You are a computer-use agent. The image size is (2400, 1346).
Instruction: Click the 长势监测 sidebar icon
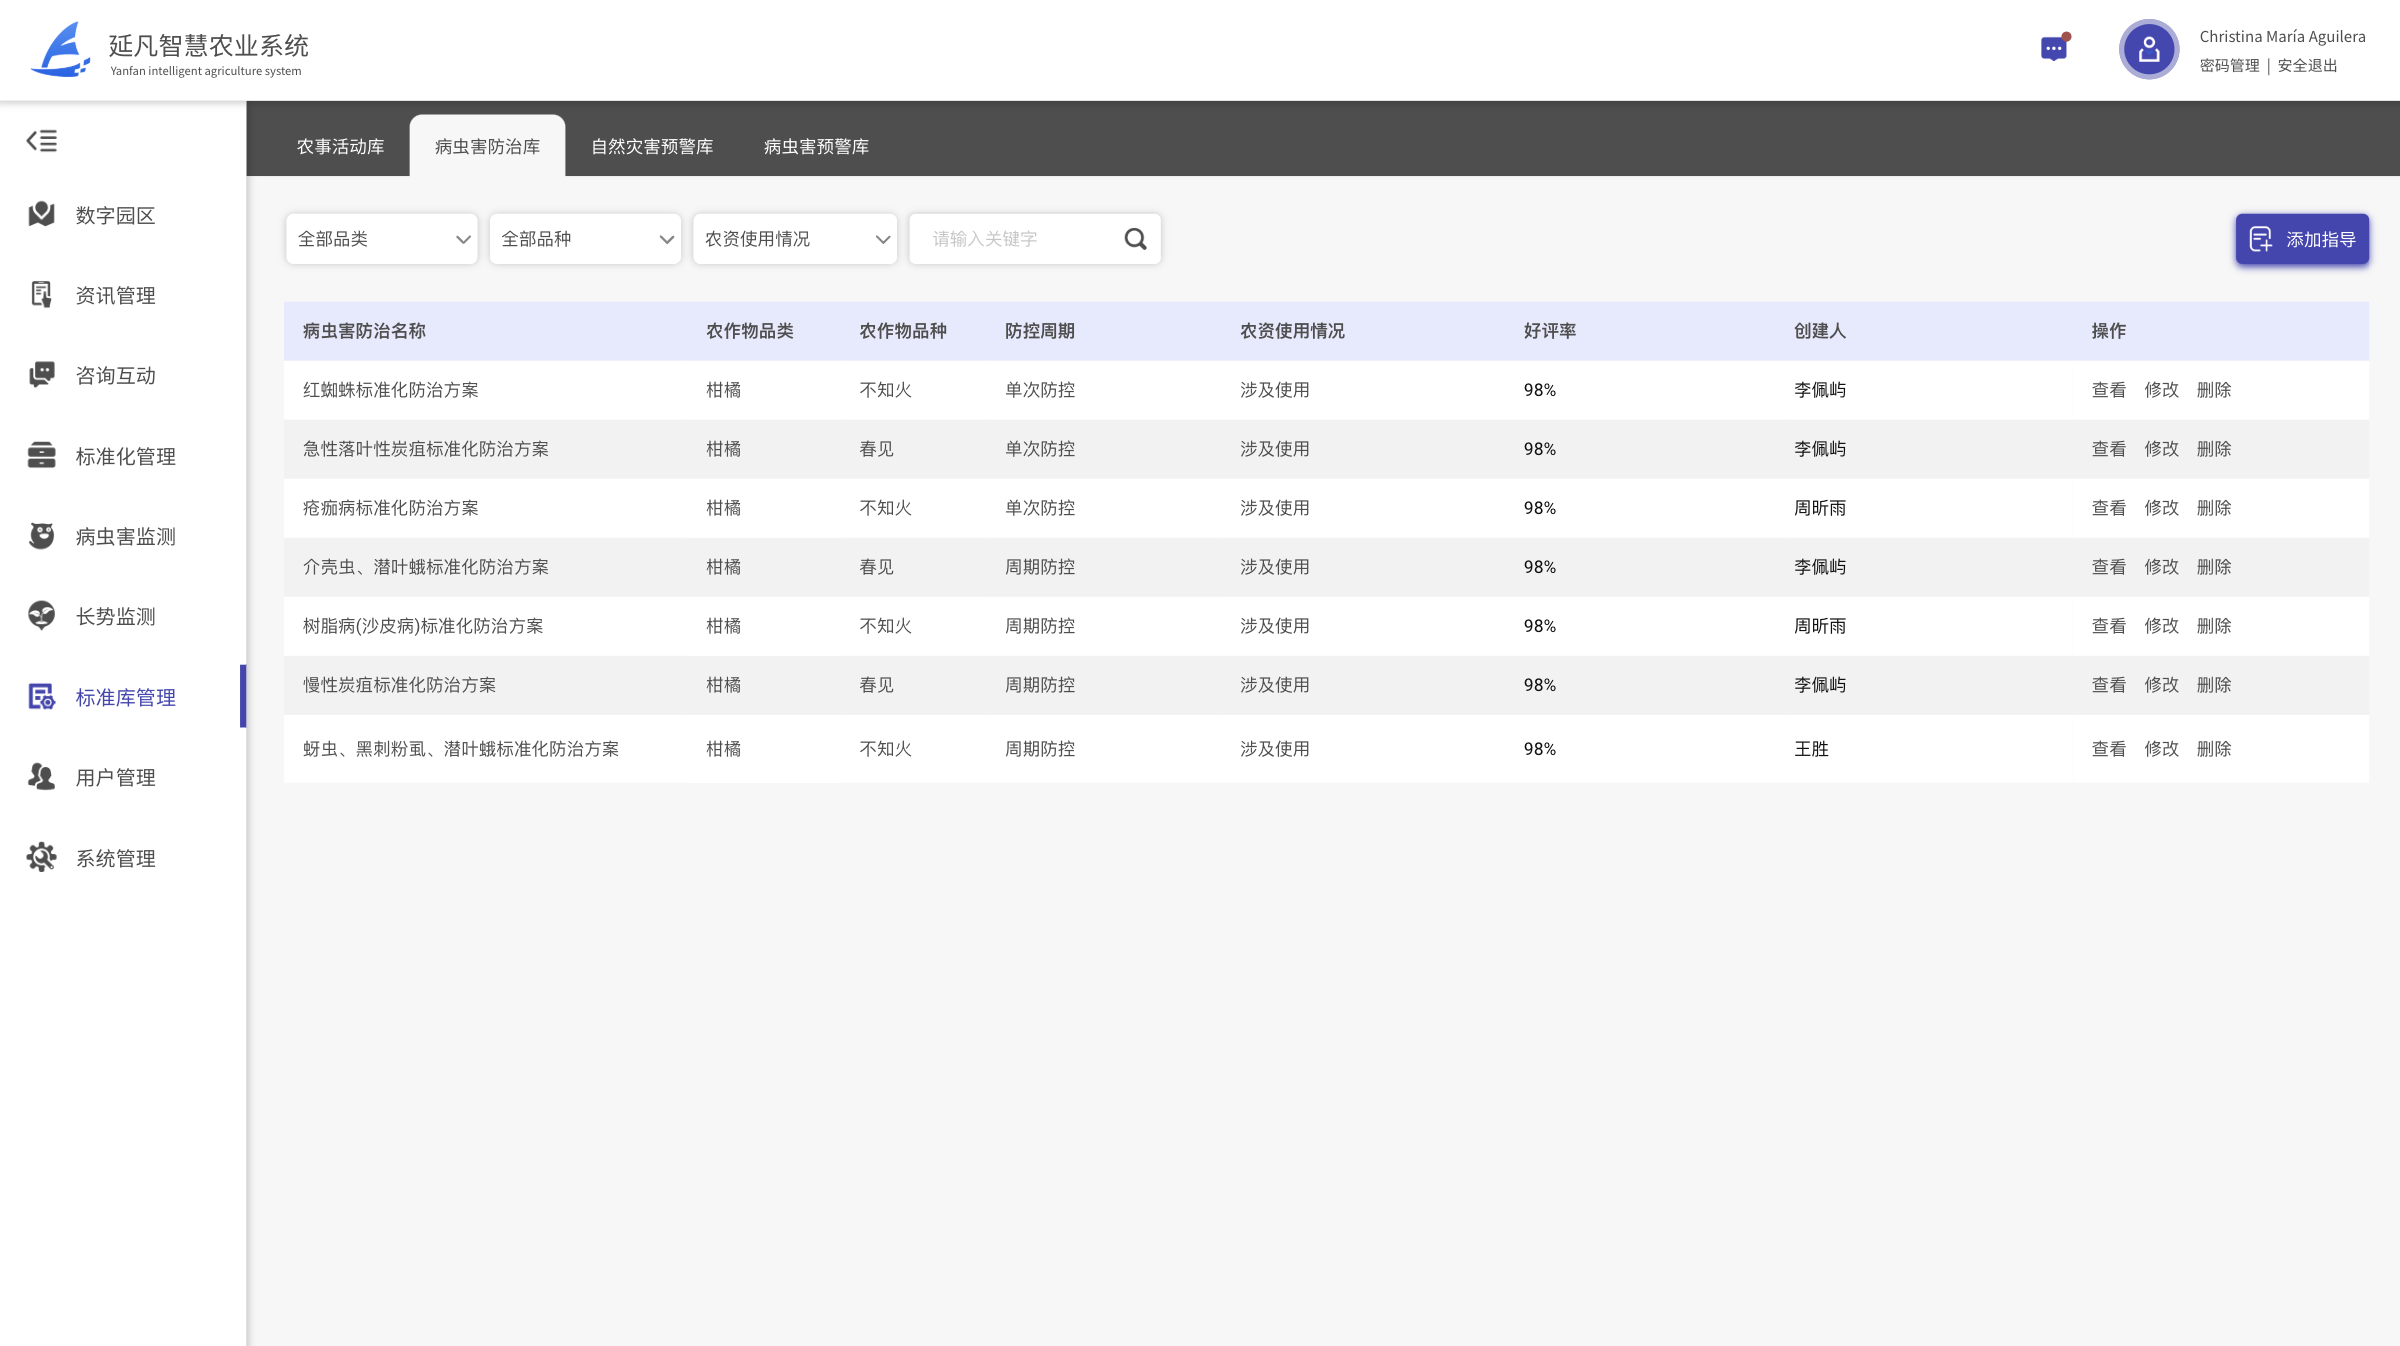(x=41, y=616)
